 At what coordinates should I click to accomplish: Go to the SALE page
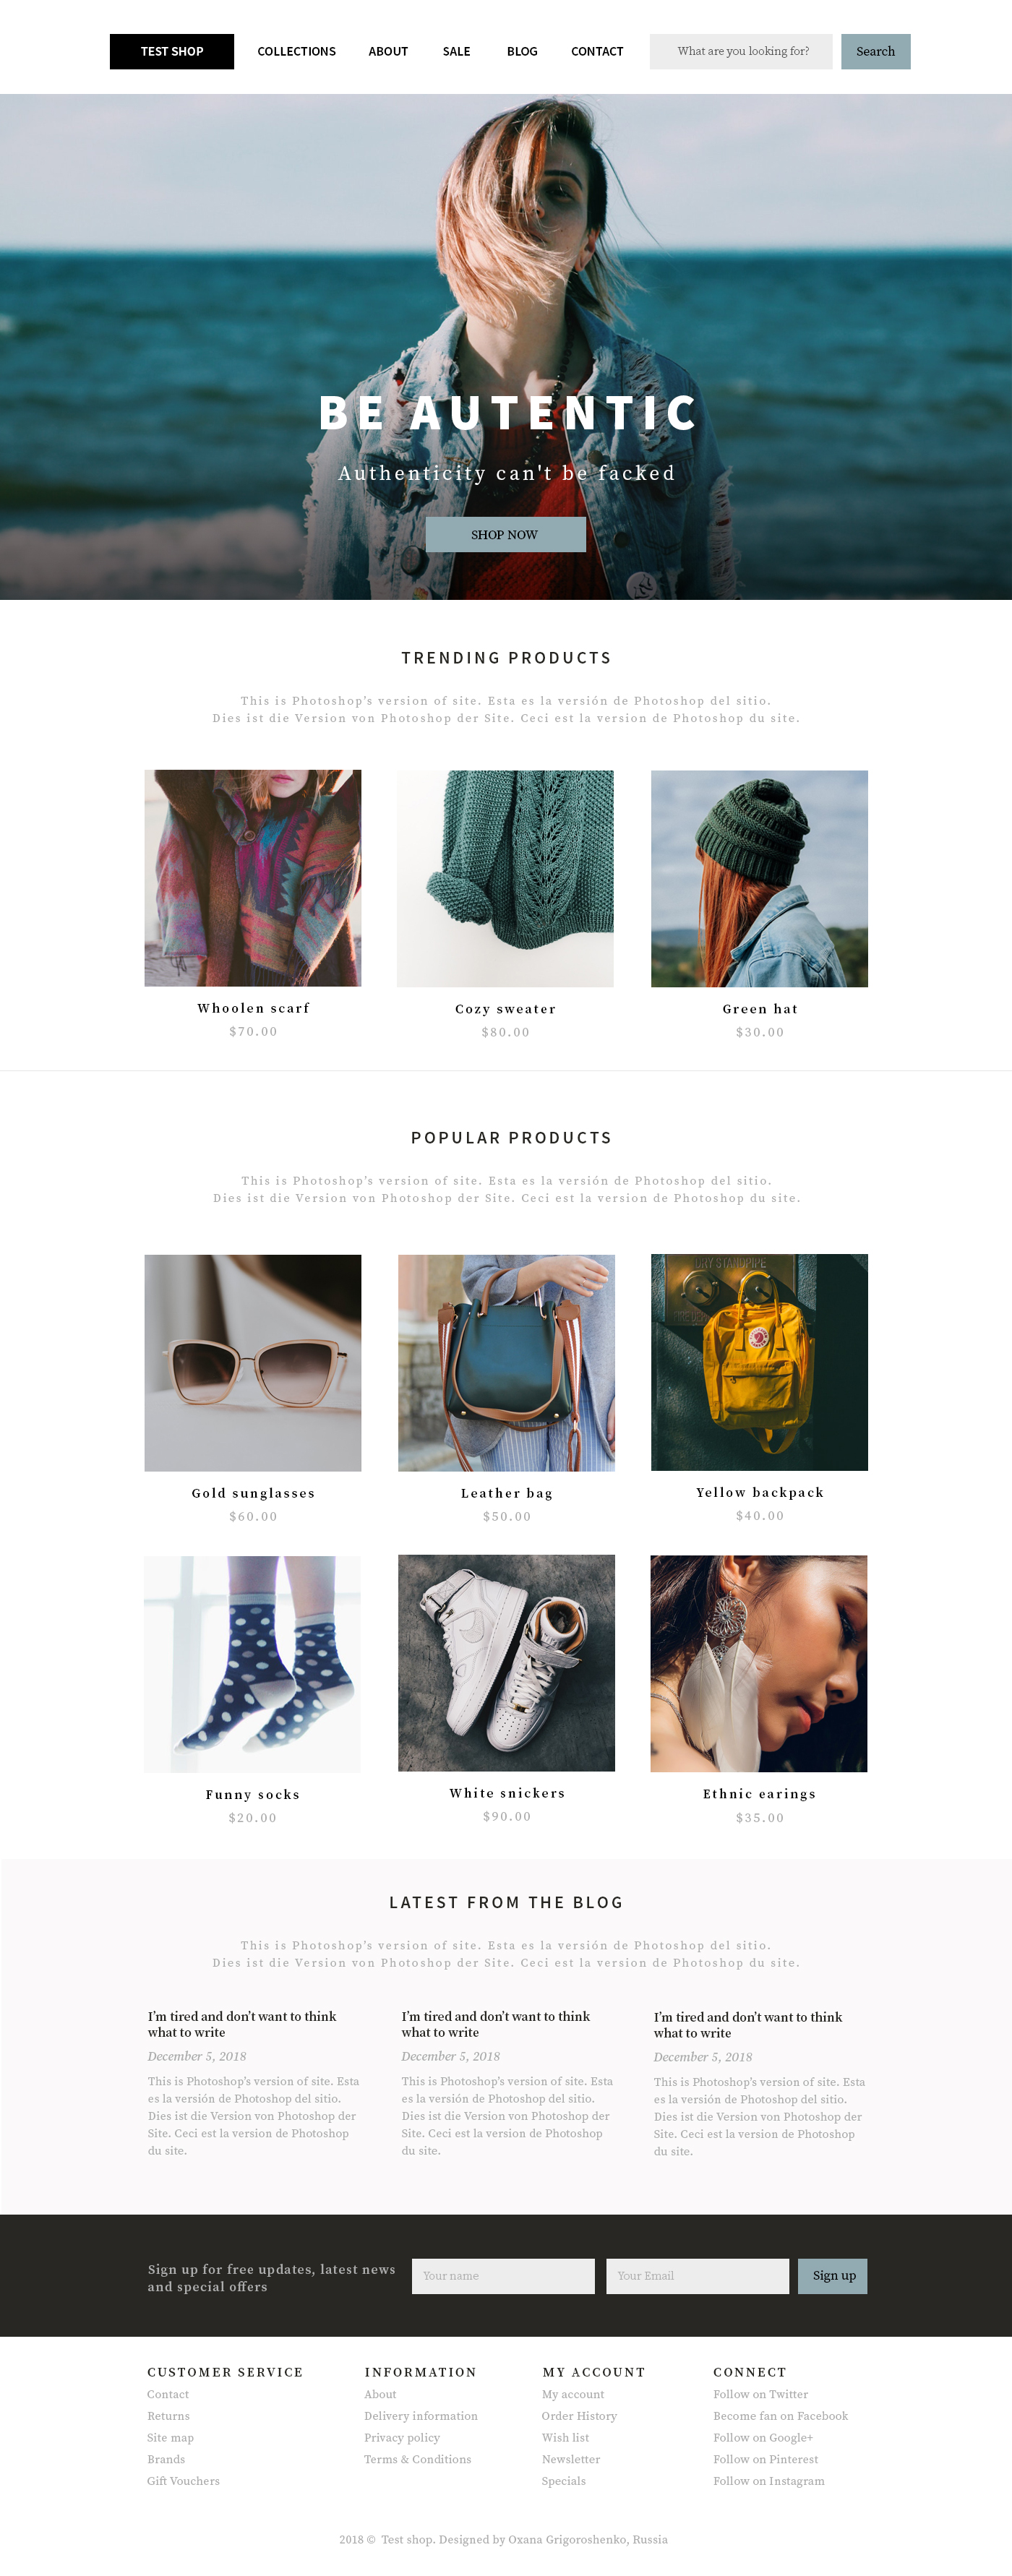(456, 52)
